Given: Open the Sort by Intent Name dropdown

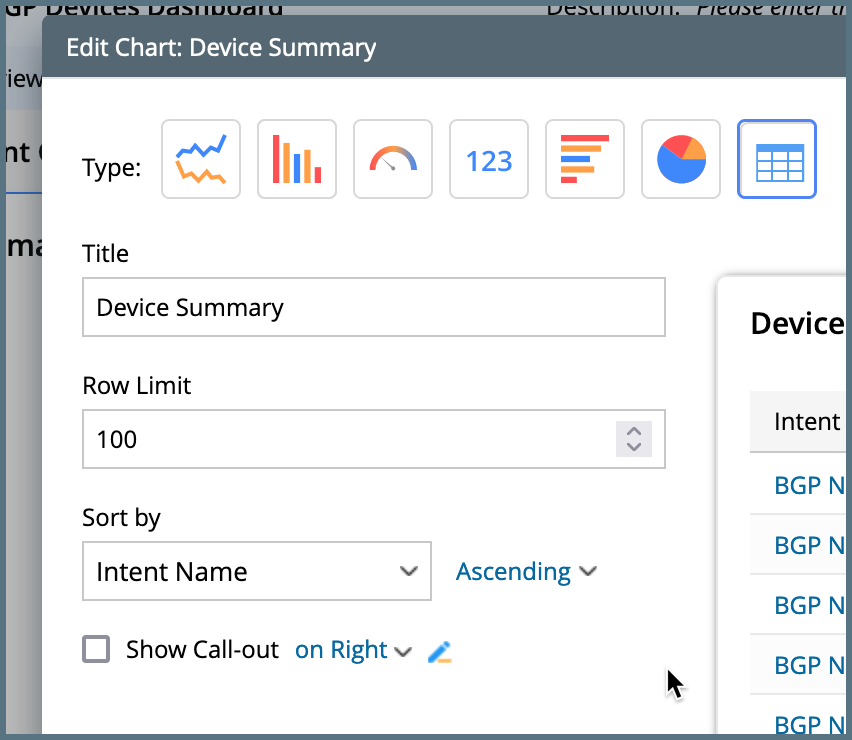Looking at the screenshot, I should tap(257, 572).
